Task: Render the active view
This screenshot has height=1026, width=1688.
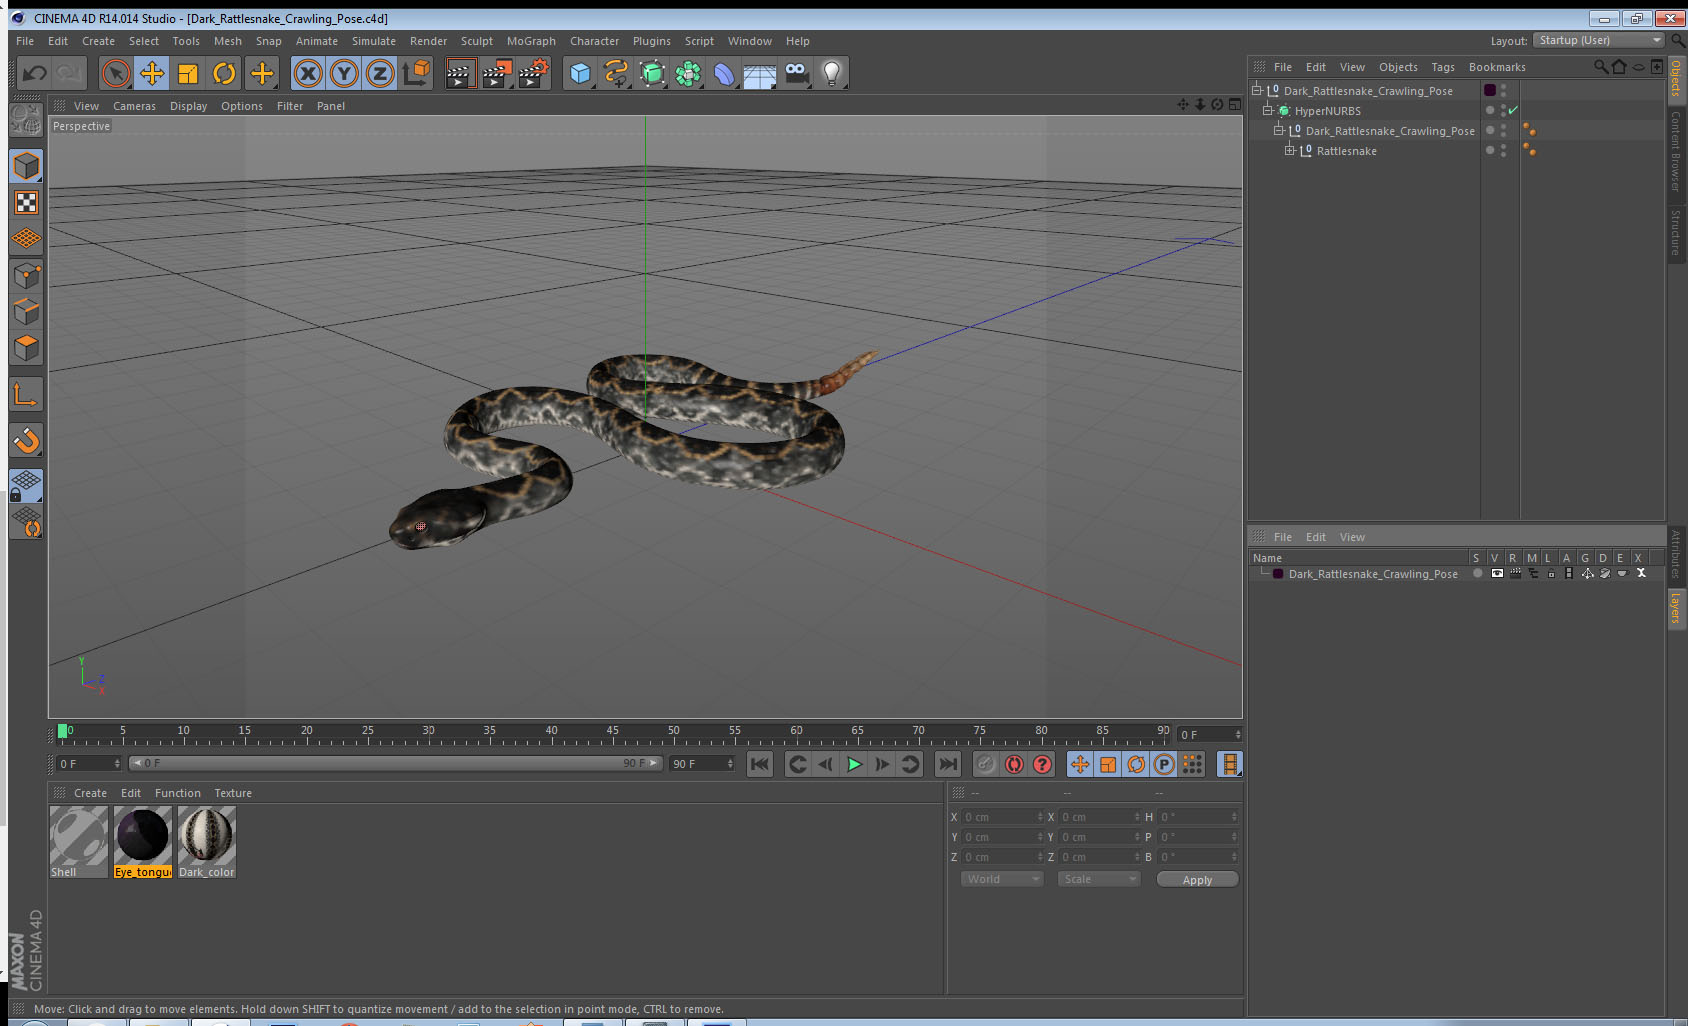Action: 459,73
